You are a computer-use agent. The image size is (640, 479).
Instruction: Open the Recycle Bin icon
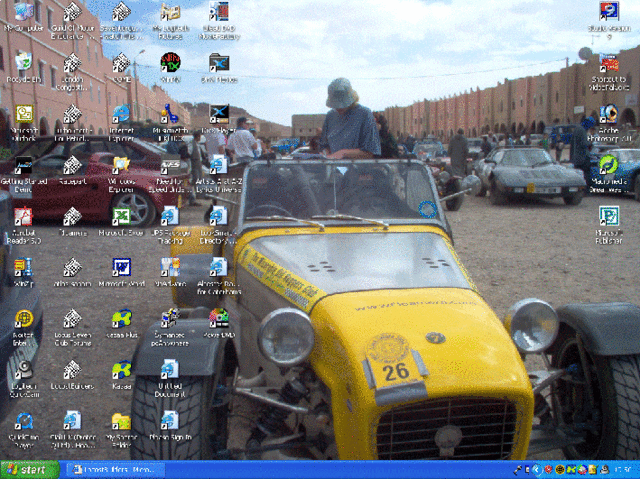tap(23, 63)
